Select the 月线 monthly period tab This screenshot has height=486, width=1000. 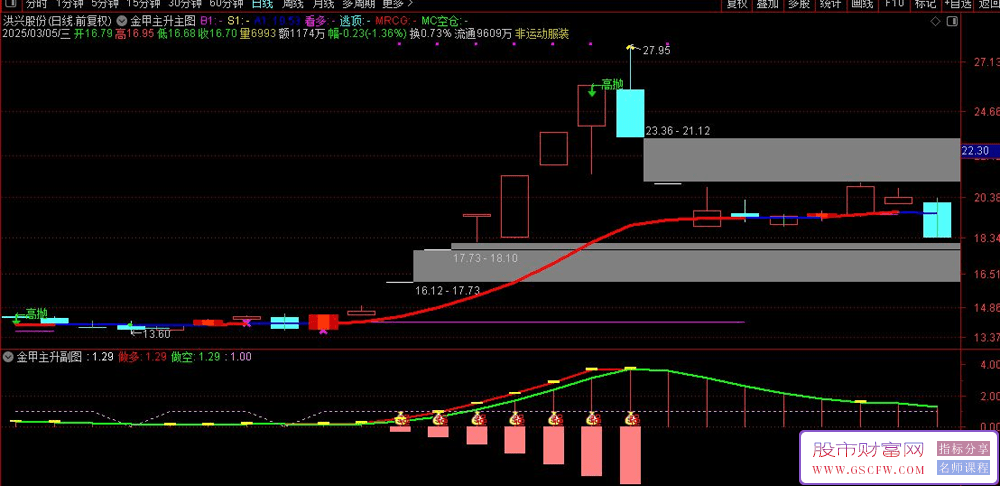324,3
